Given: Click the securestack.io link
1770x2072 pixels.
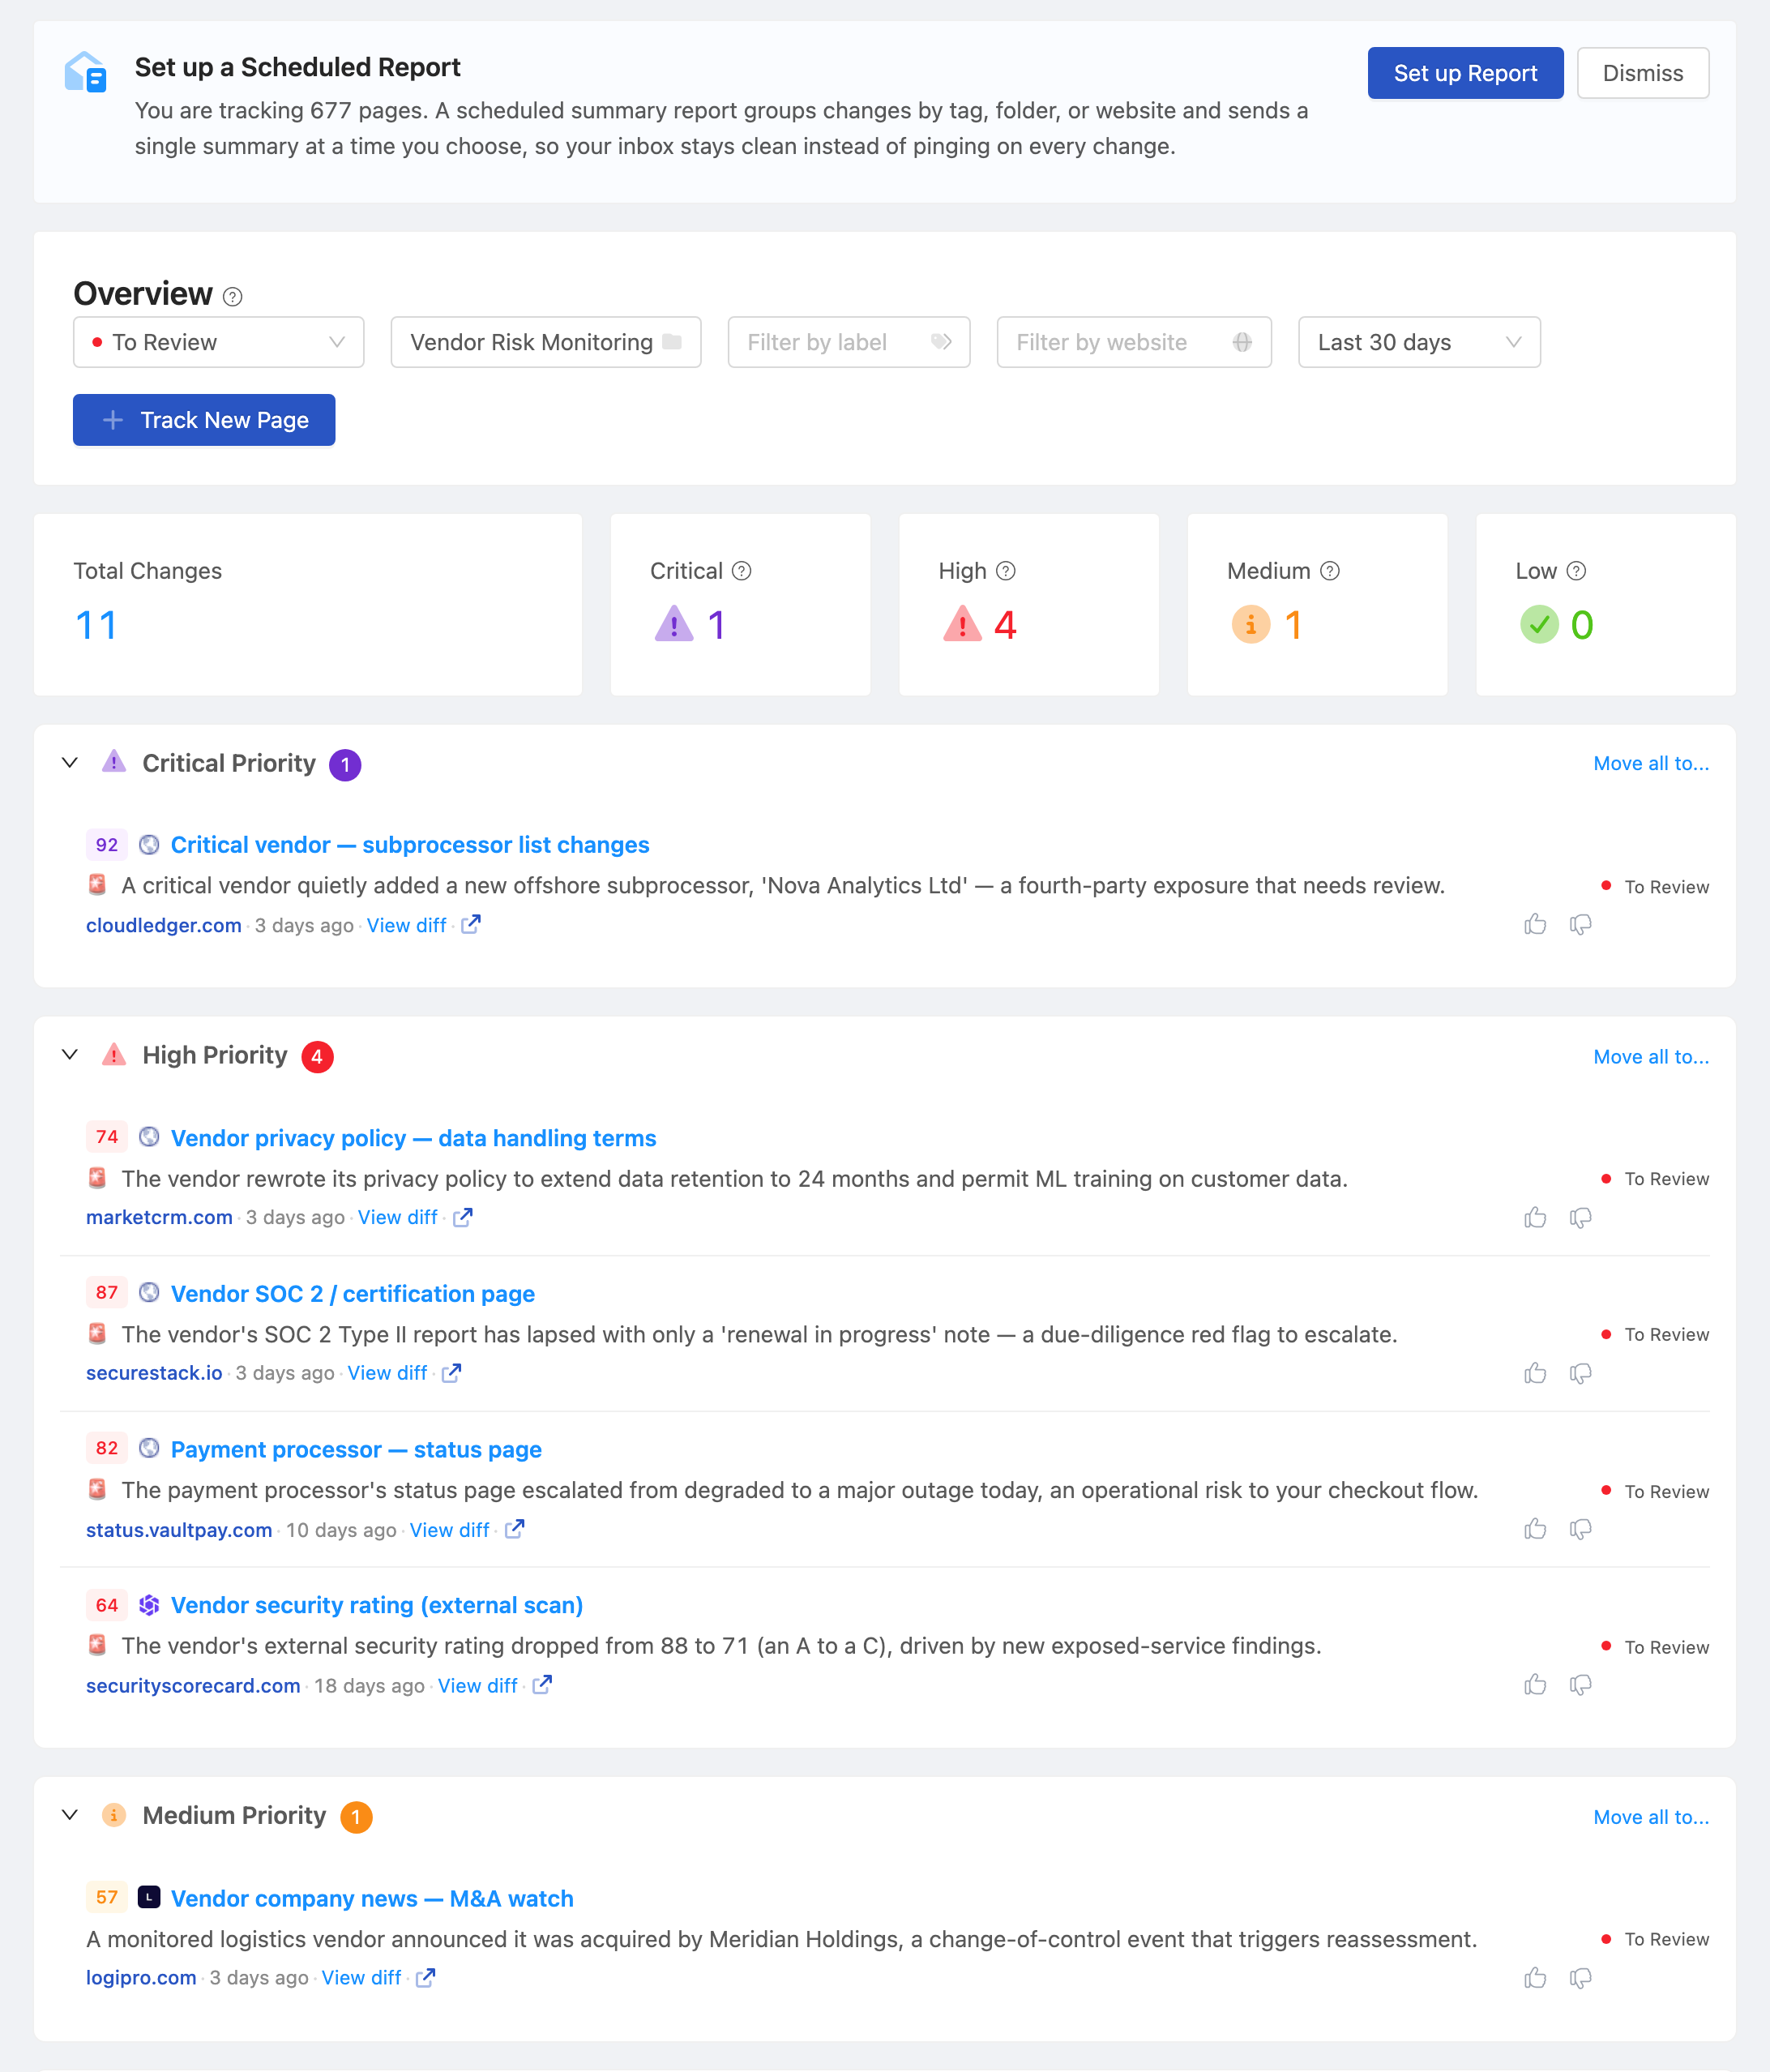Looking at the screenshot, I should (154, 1374).
